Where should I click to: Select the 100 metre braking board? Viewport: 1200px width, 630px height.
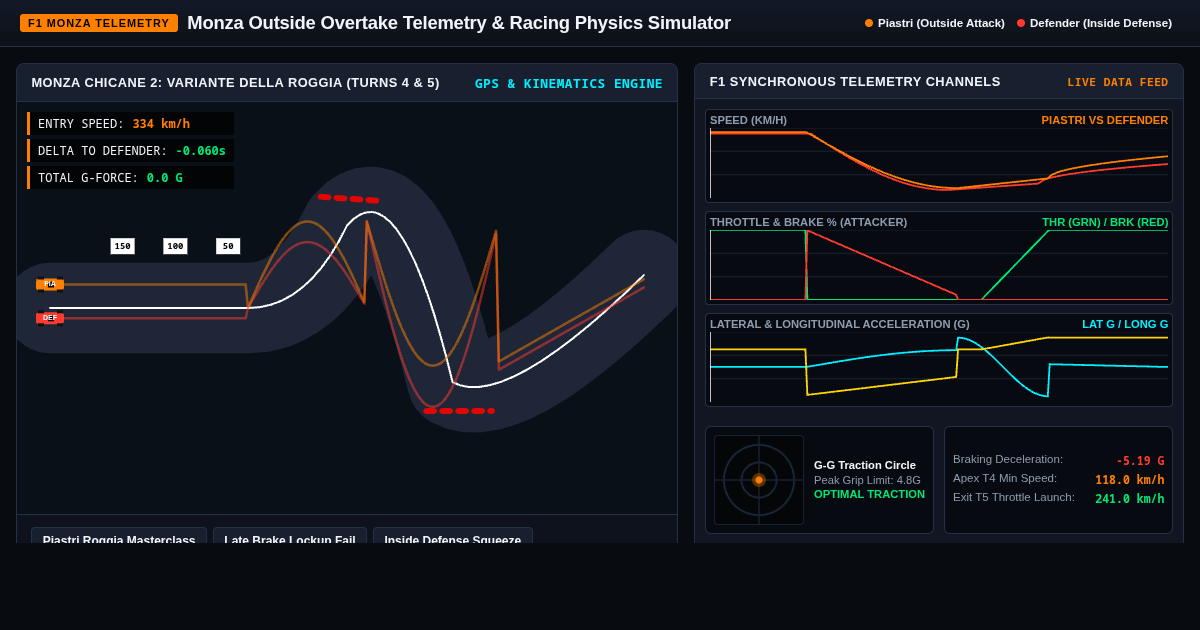tap(175, 246)
